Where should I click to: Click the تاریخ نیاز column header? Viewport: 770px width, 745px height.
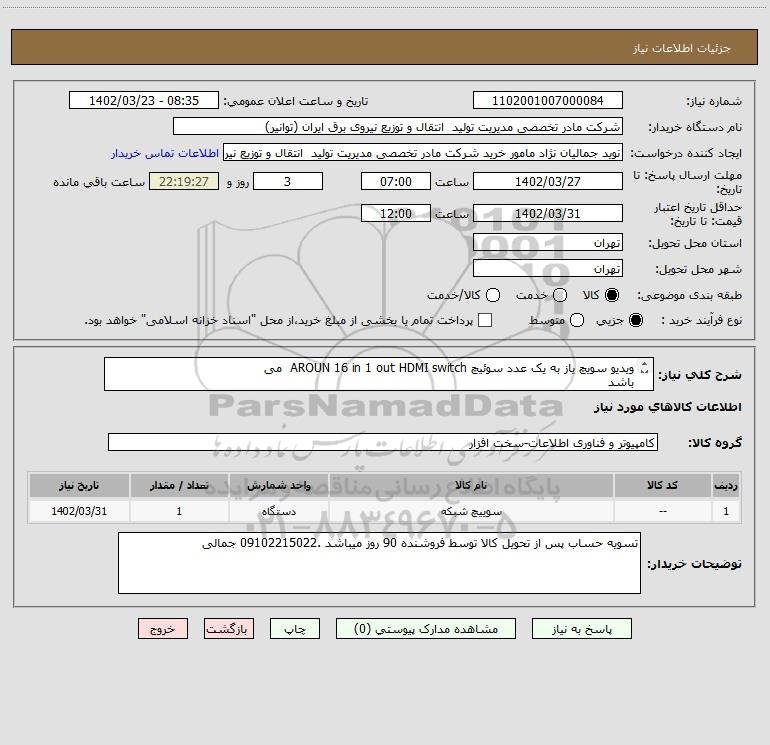pyautogui.click(x=79, y=486)
